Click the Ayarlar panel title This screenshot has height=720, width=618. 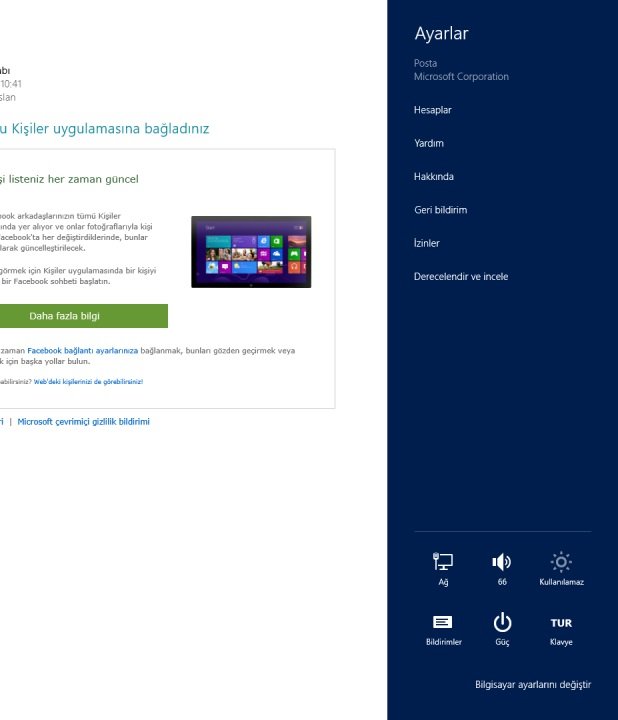point(441,34)
